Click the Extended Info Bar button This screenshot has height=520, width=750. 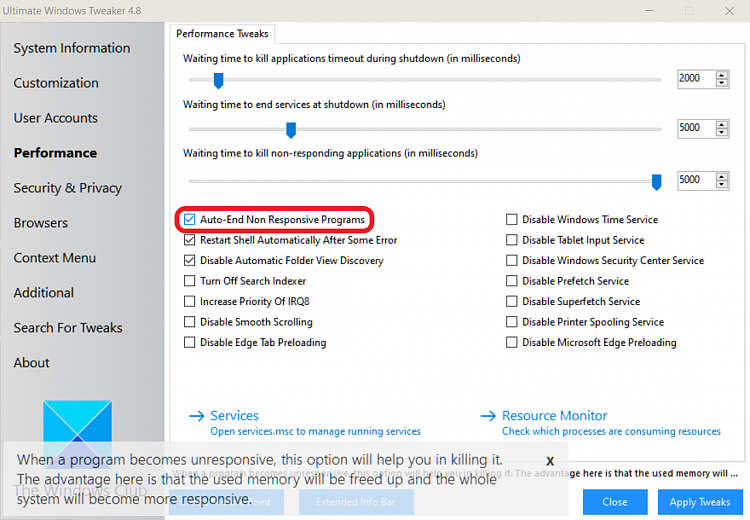coord(356,502)
